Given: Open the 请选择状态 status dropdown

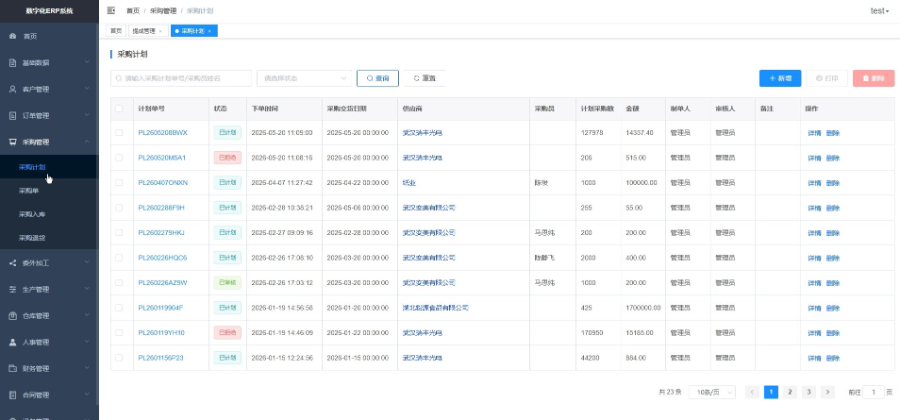Looking at the screenshot, I should coord(304,78).
